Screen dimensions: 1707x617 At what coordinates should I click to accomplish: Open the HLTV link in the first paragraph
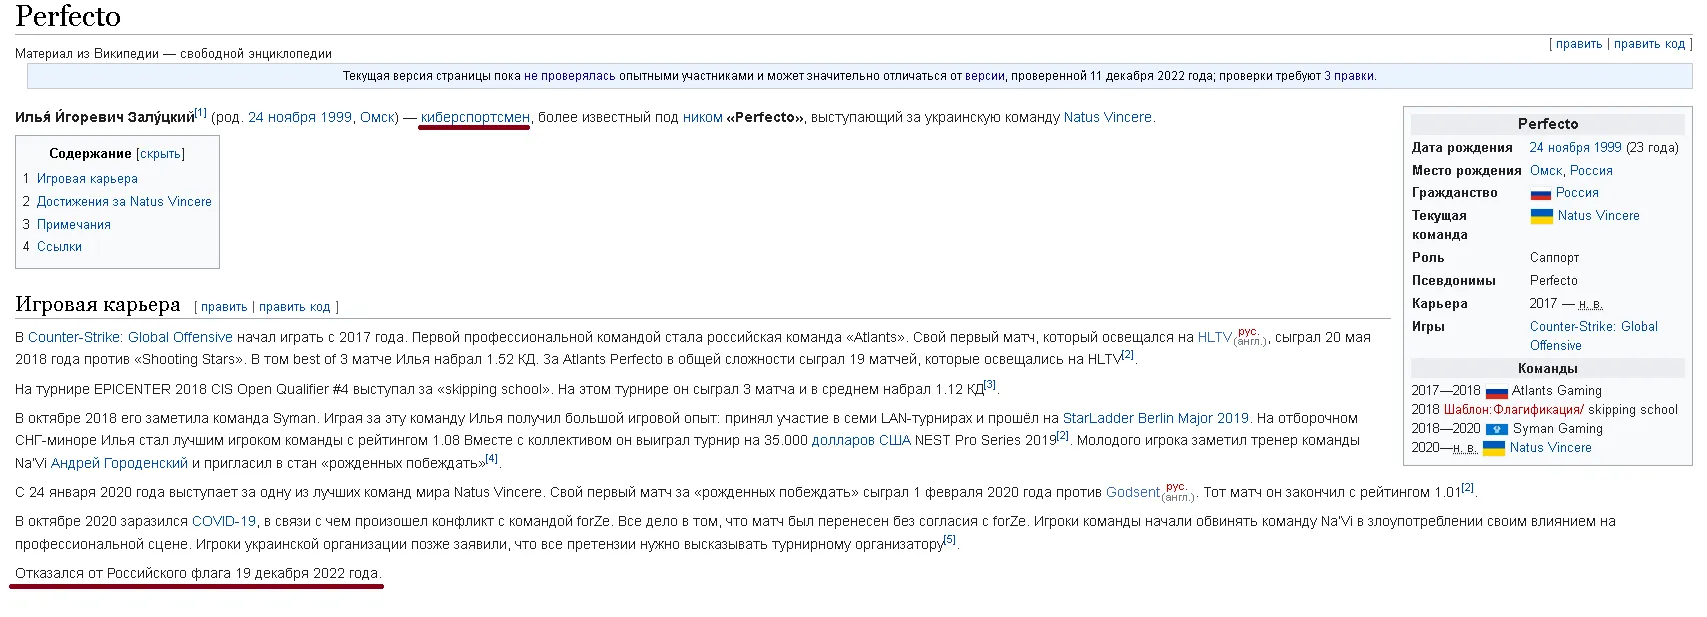click(x=1215, y=338)
